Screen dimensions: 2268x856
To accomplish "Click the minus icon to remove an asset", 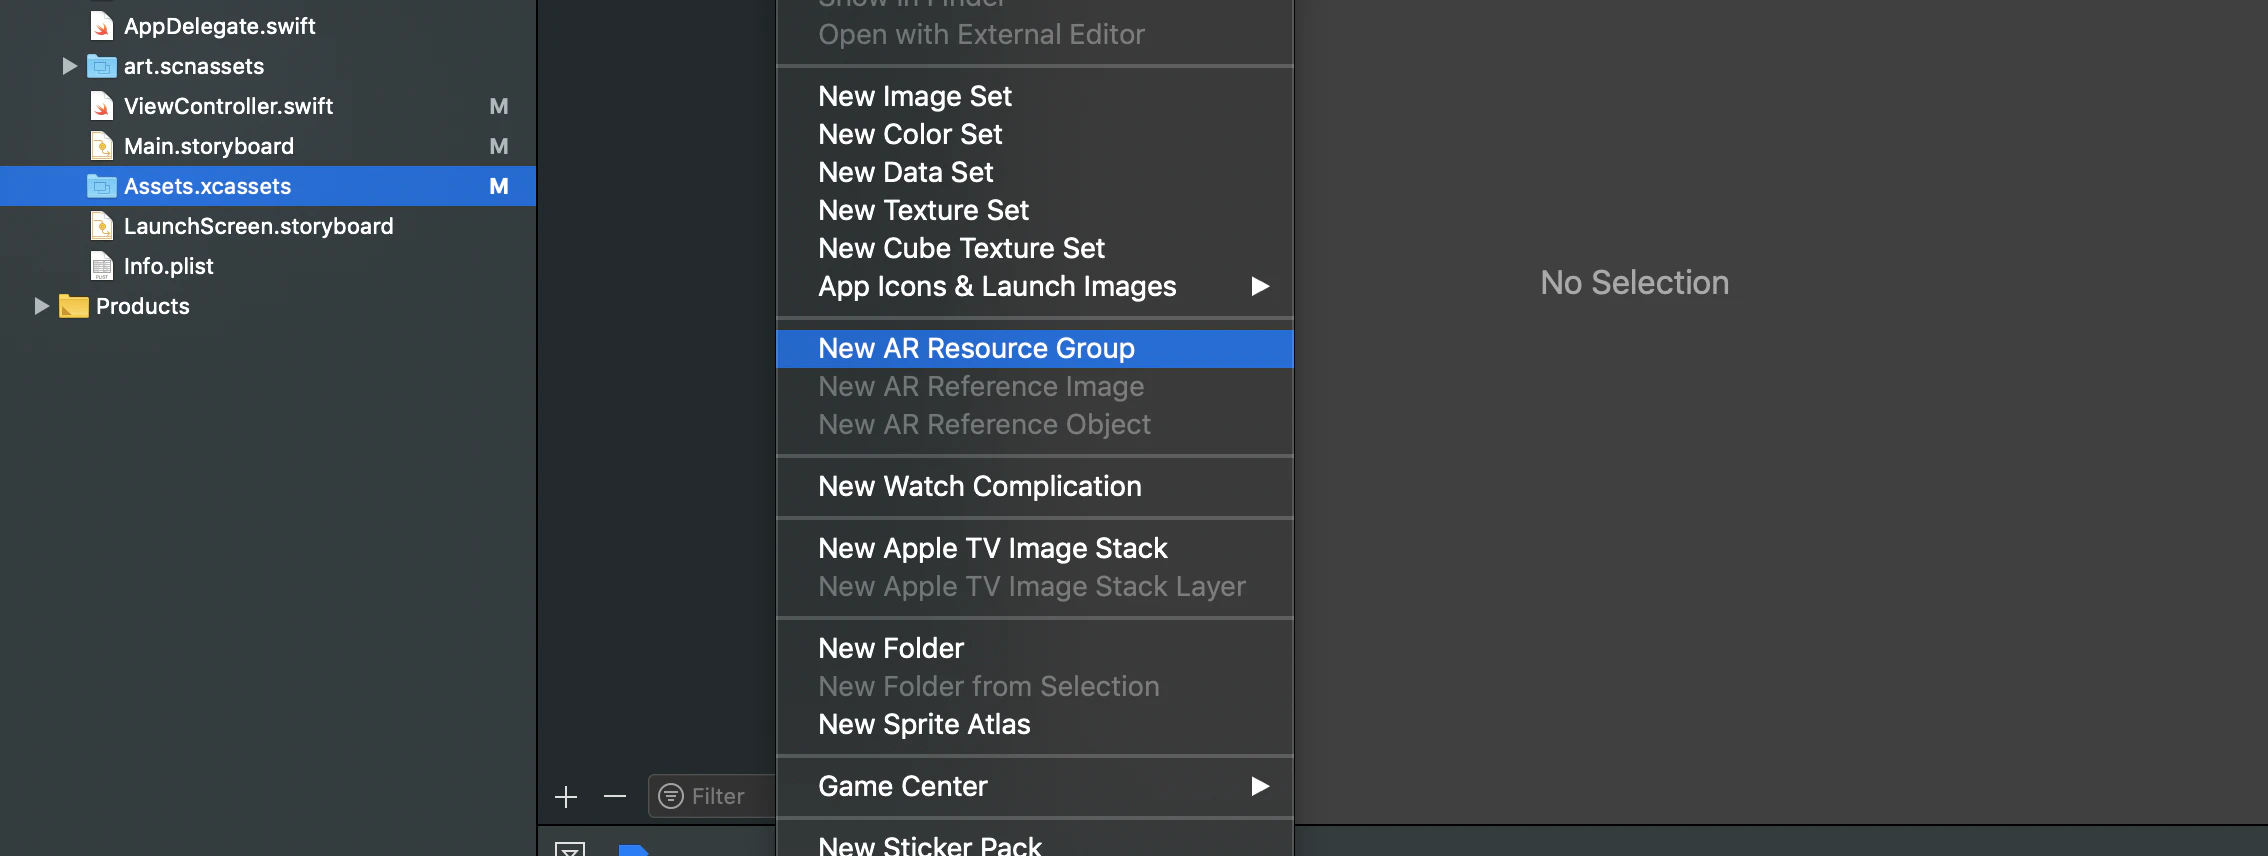I will [615, 797].
